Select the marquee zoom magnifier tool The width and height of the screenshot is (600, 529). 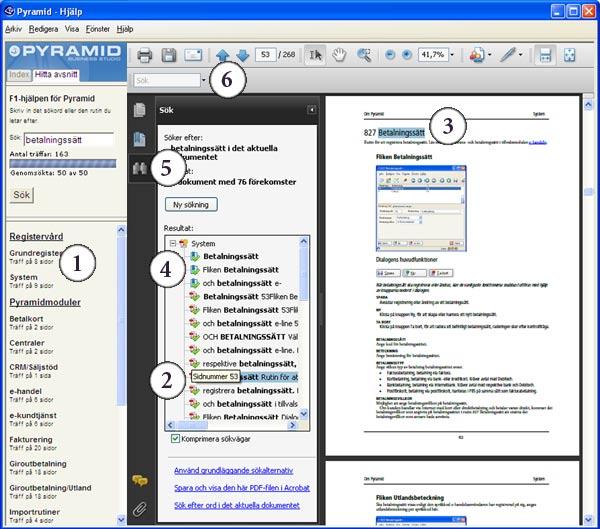(364, 55)
